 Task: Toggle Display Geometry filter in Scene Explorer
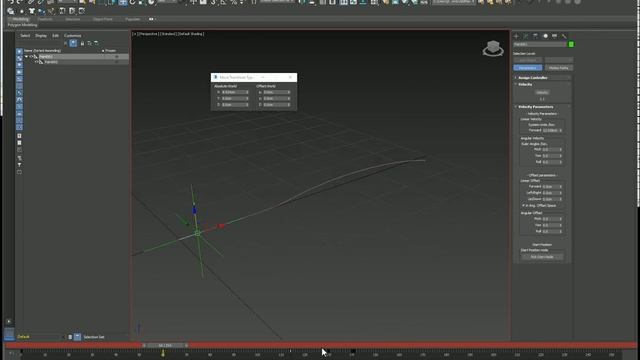[x=19, y=51]
